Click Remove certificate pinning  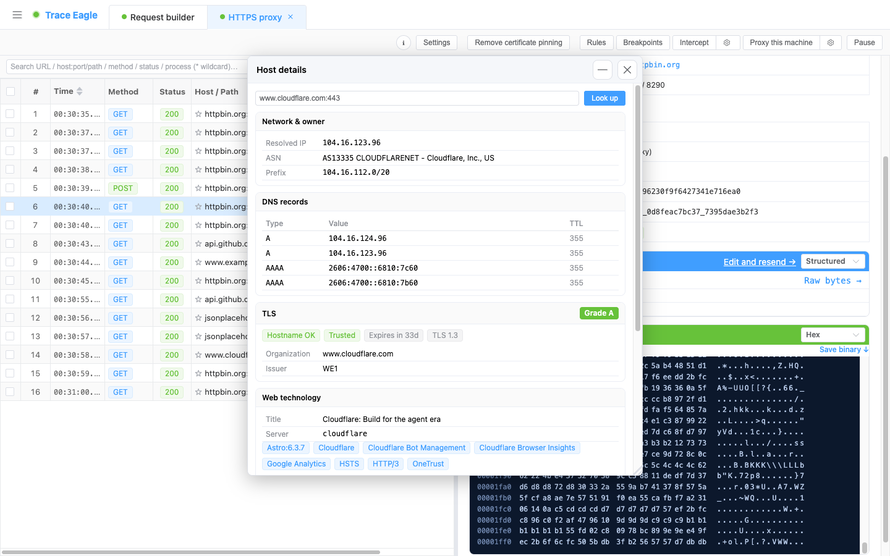pos(518,43)
